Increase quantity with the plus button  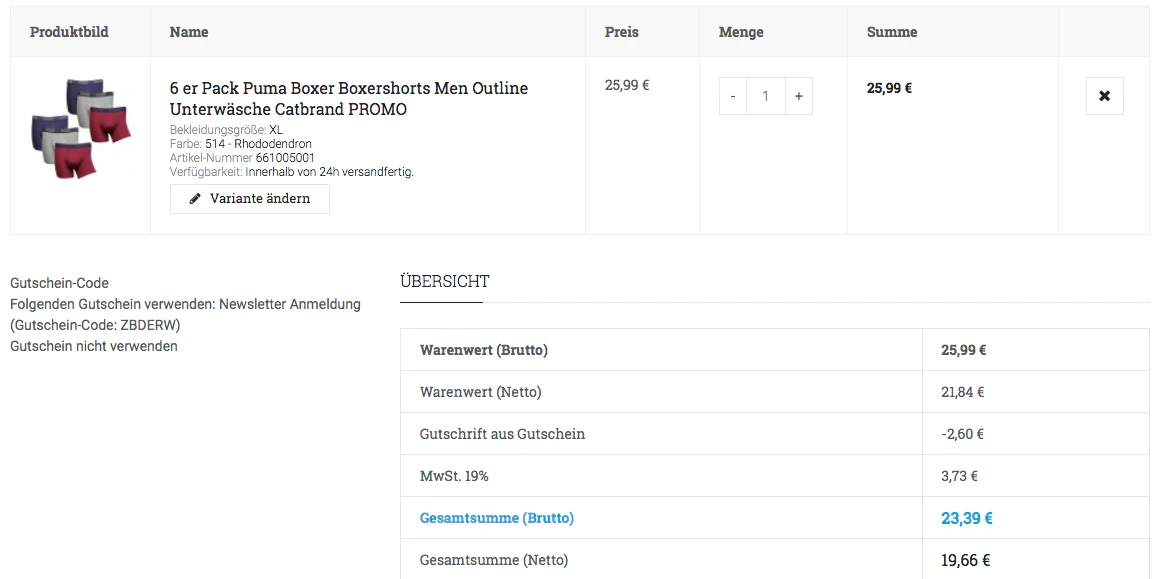[799, 96]
